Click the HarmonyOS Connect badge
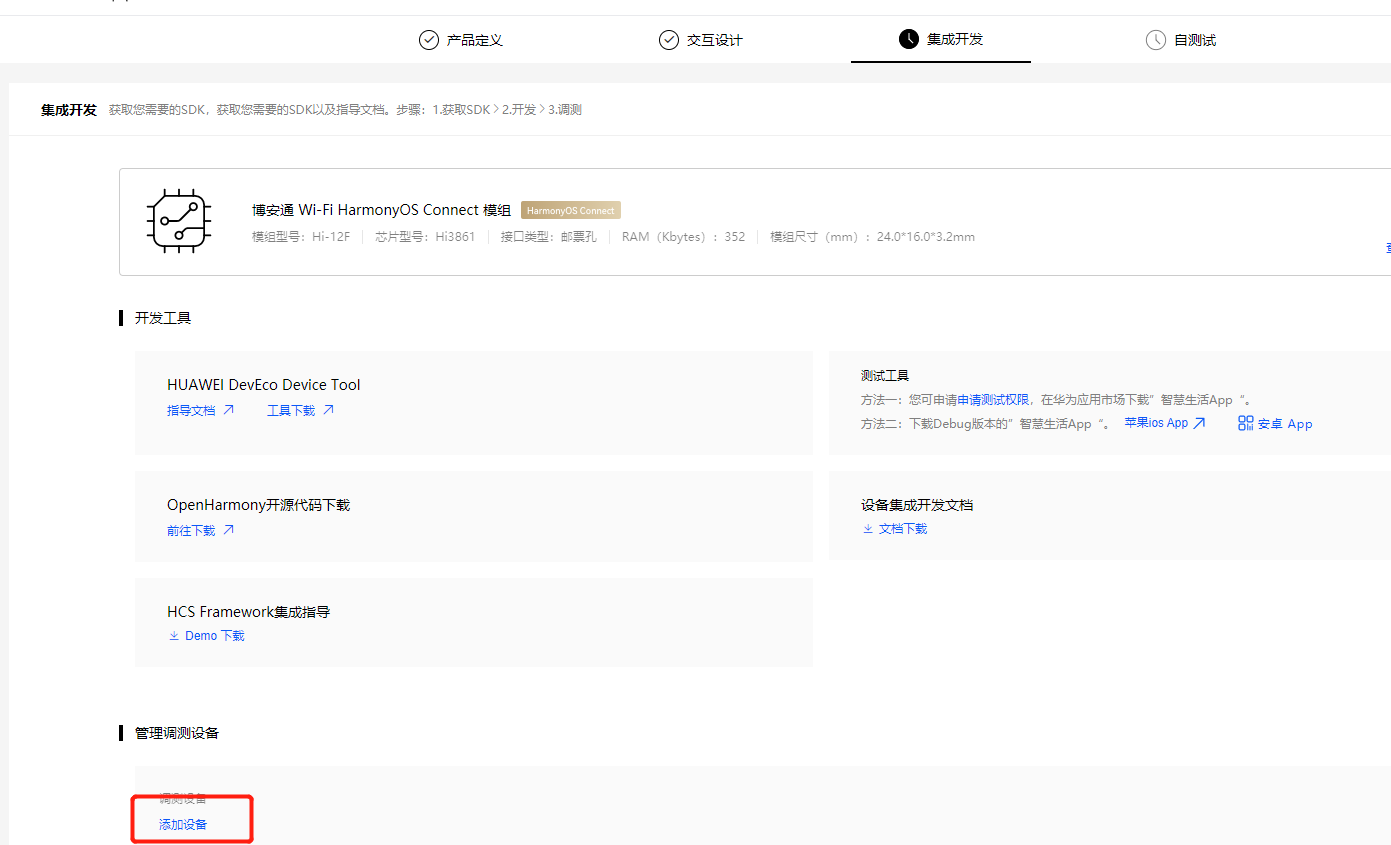The width and height of the screenshot is (1391, 845). point(571,210)
